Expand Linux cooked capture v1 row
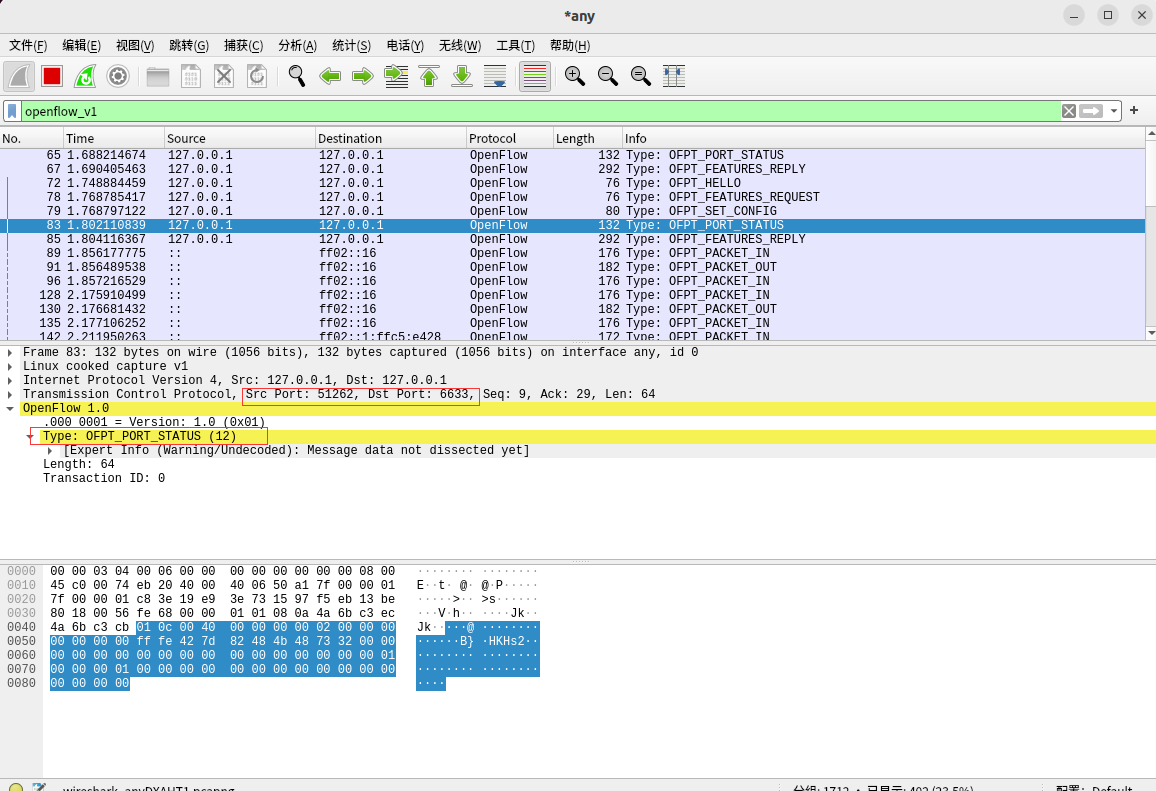 [10, 367]
